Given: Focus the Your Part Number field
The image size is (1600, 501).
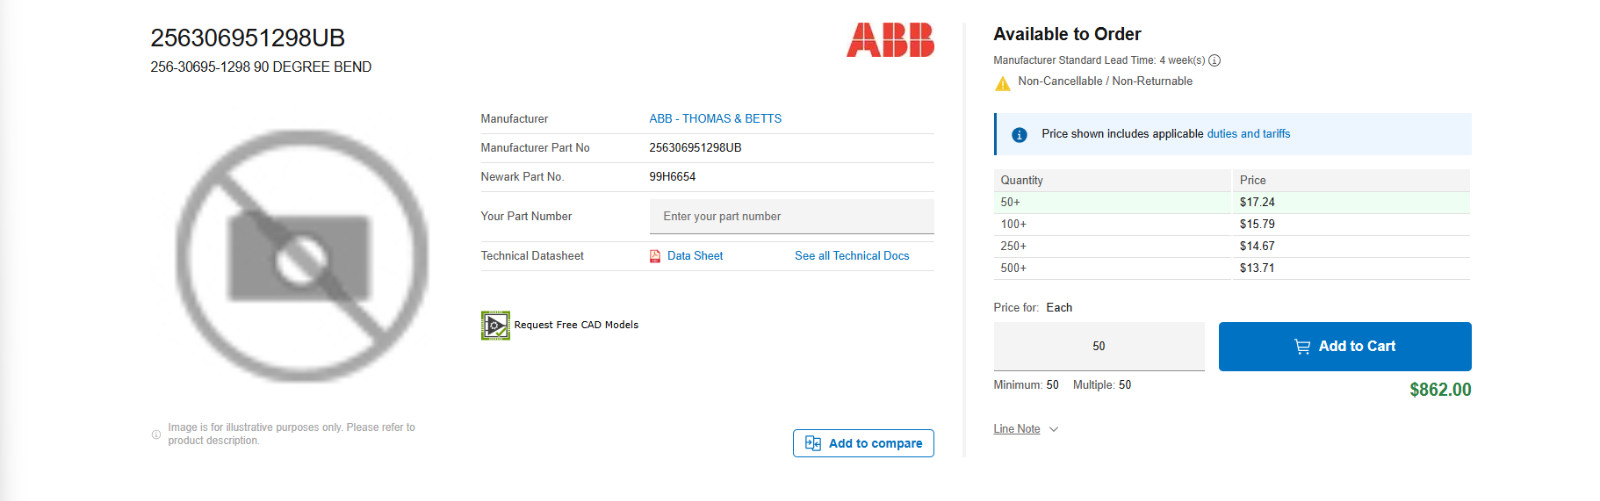Looking at the screenshot, I should [791, 216].
